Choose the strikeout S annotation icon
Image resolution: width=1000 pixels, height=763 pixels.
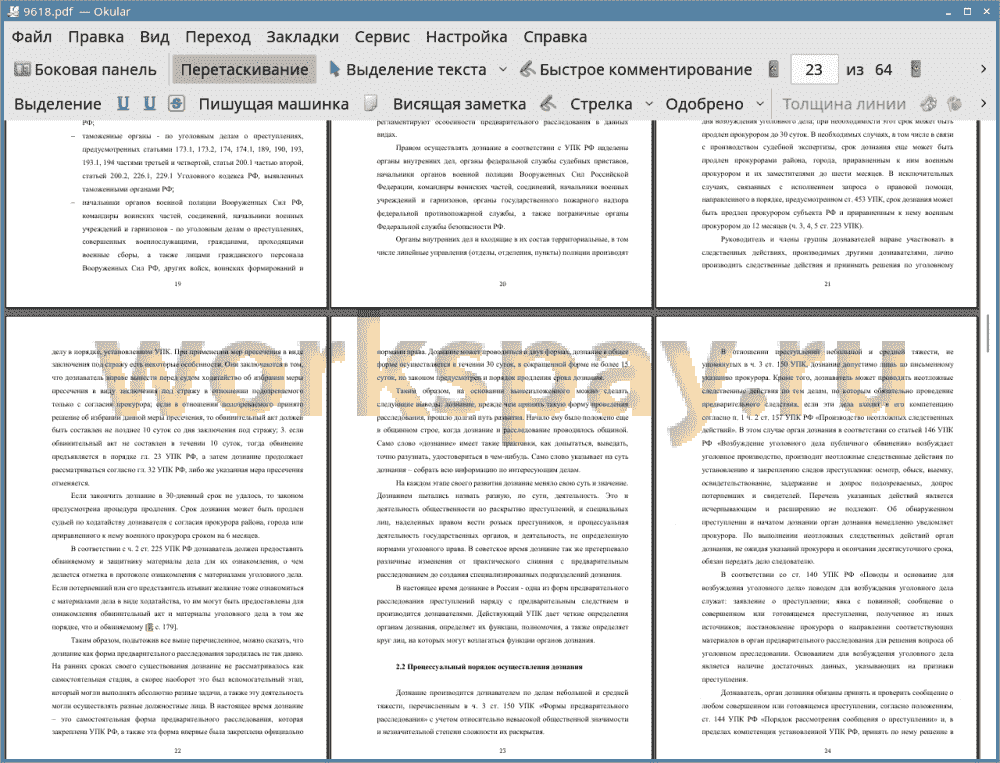[177, 103]
